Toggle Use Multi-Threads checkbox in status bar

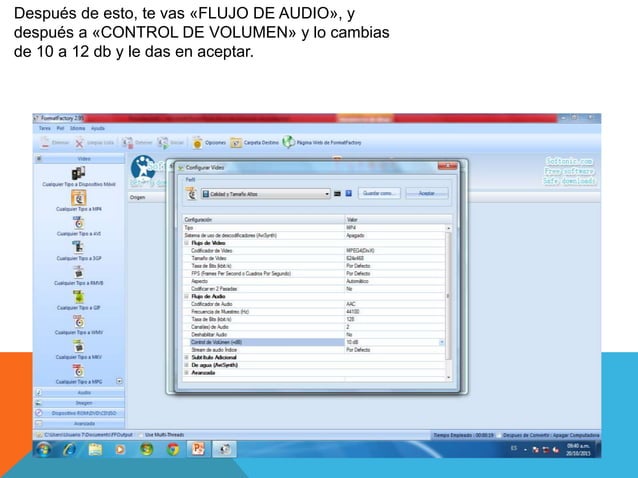coord(141,435)
